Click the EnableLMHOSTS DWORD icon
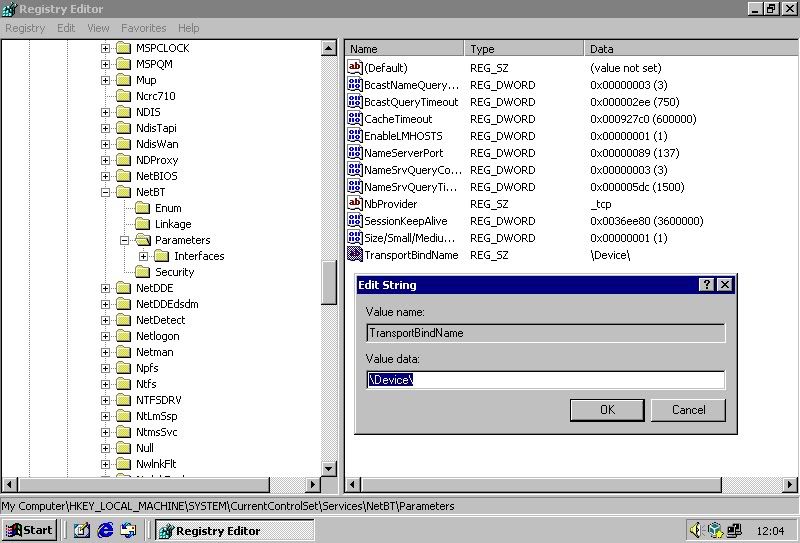This screenshot has width=800, height=543. click(x=355, y=136)
